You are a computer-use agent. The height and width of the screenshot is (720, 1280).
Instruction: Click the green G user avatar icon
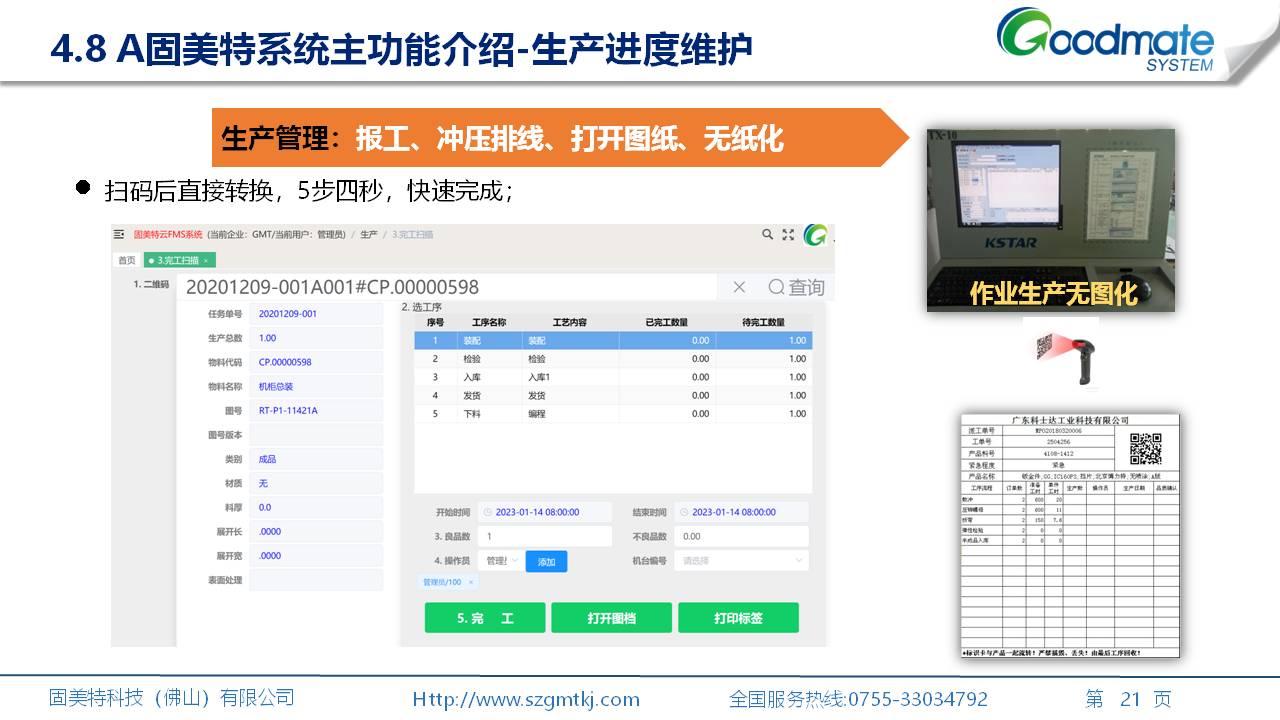[x=816, y=234]
